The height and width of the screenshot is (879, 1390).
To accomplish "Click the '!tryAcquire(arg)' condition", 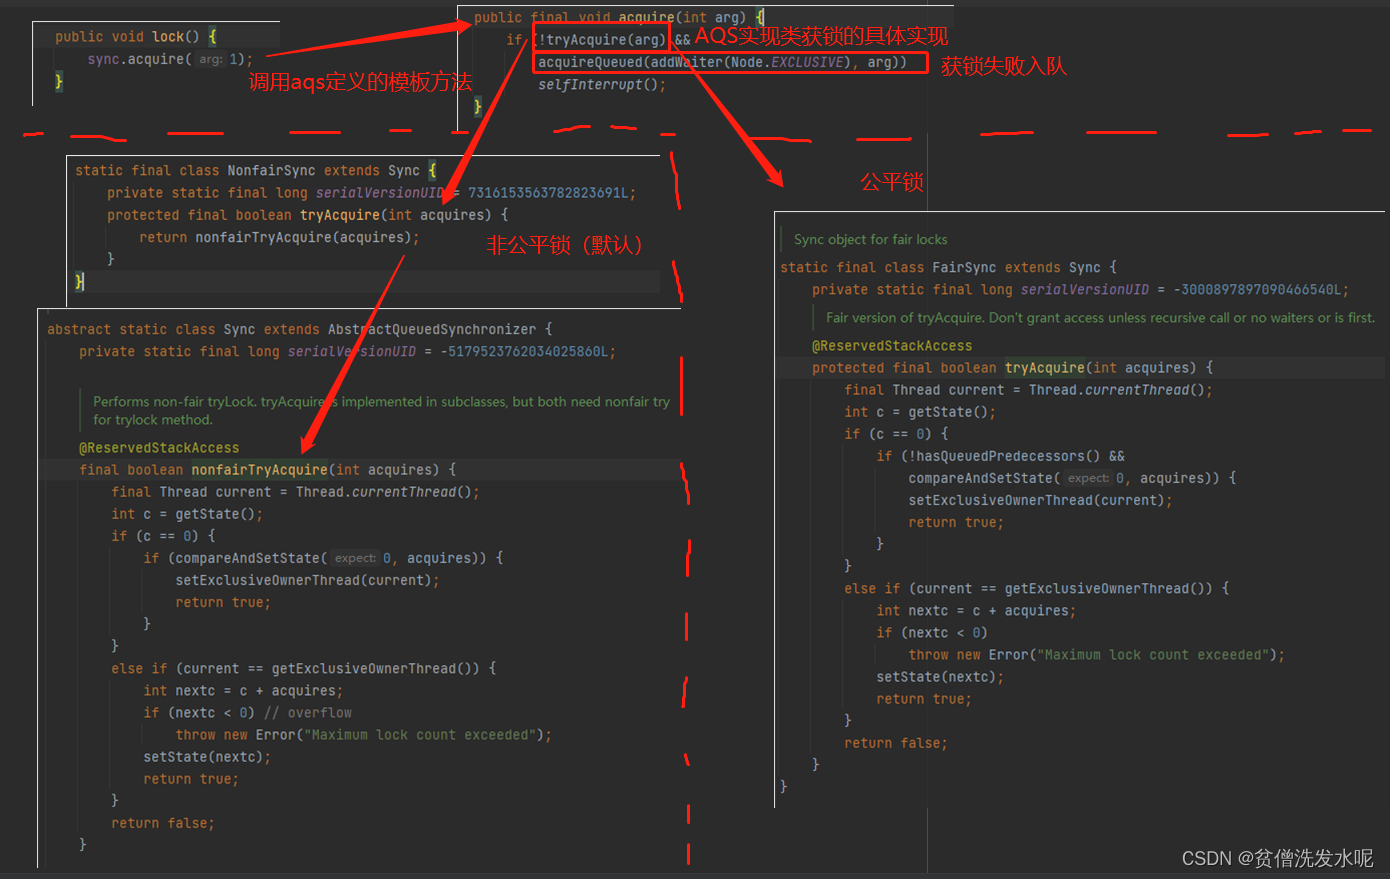I will [x=601, y=40].
